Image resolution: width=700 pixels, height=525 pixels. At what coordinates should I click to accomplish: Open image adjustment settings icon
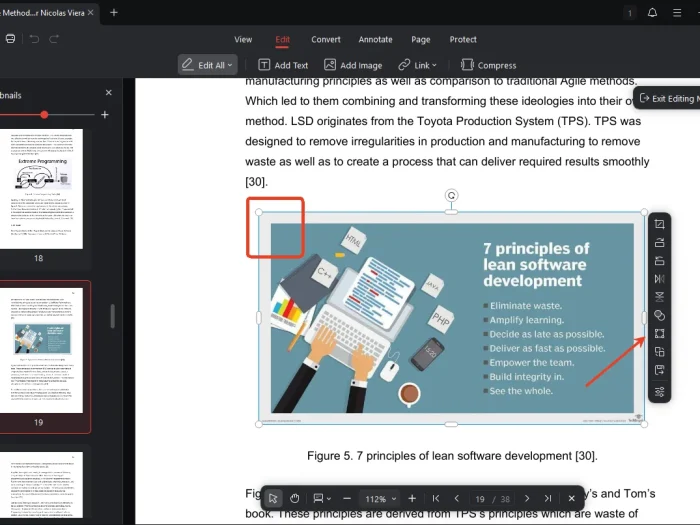coord(660,390)
